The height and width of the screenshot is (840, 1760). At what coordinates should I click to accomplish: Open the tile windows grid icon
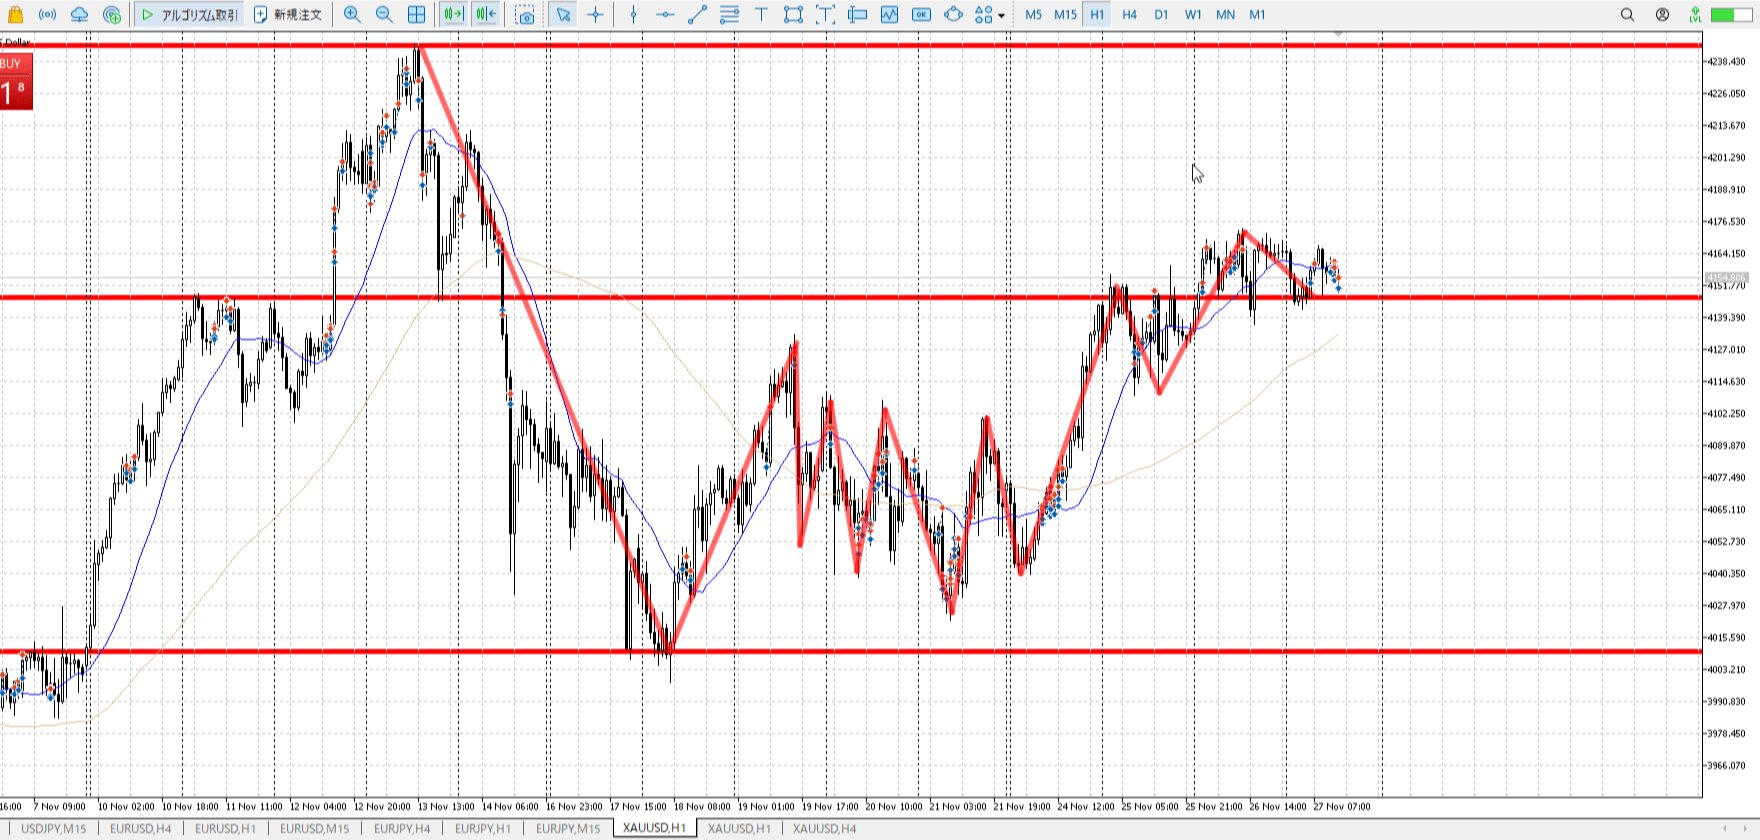[416, 14]
